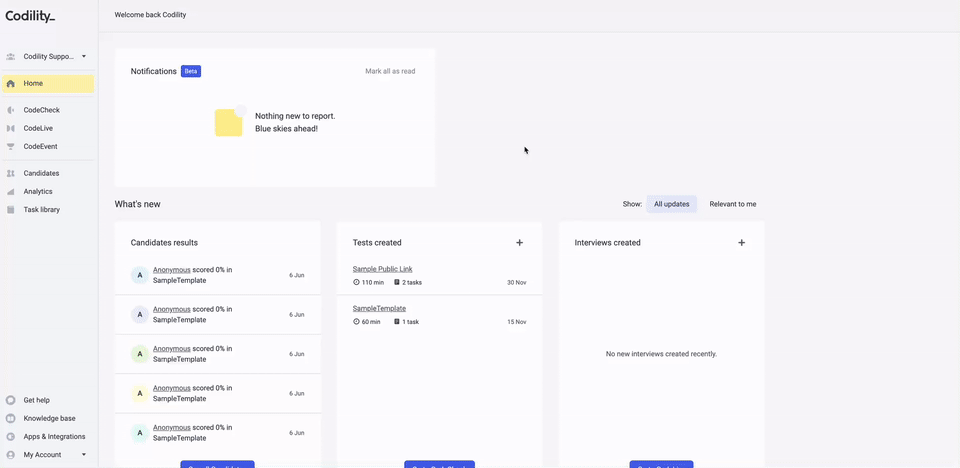Open first Anonymous candidate result link
960x468 pixels.
click(x=171, y=270)
